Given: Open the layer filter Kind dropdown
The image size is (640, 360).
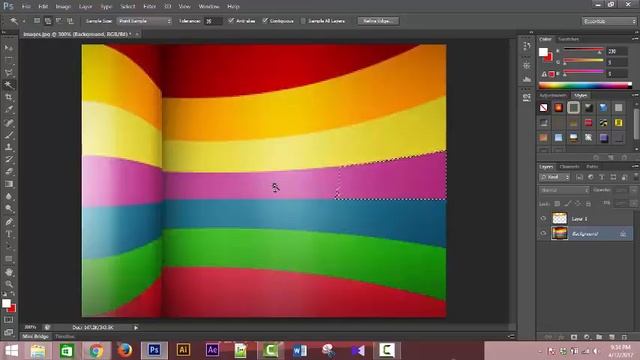Looking at the screenshot, I should coord(555,177).
